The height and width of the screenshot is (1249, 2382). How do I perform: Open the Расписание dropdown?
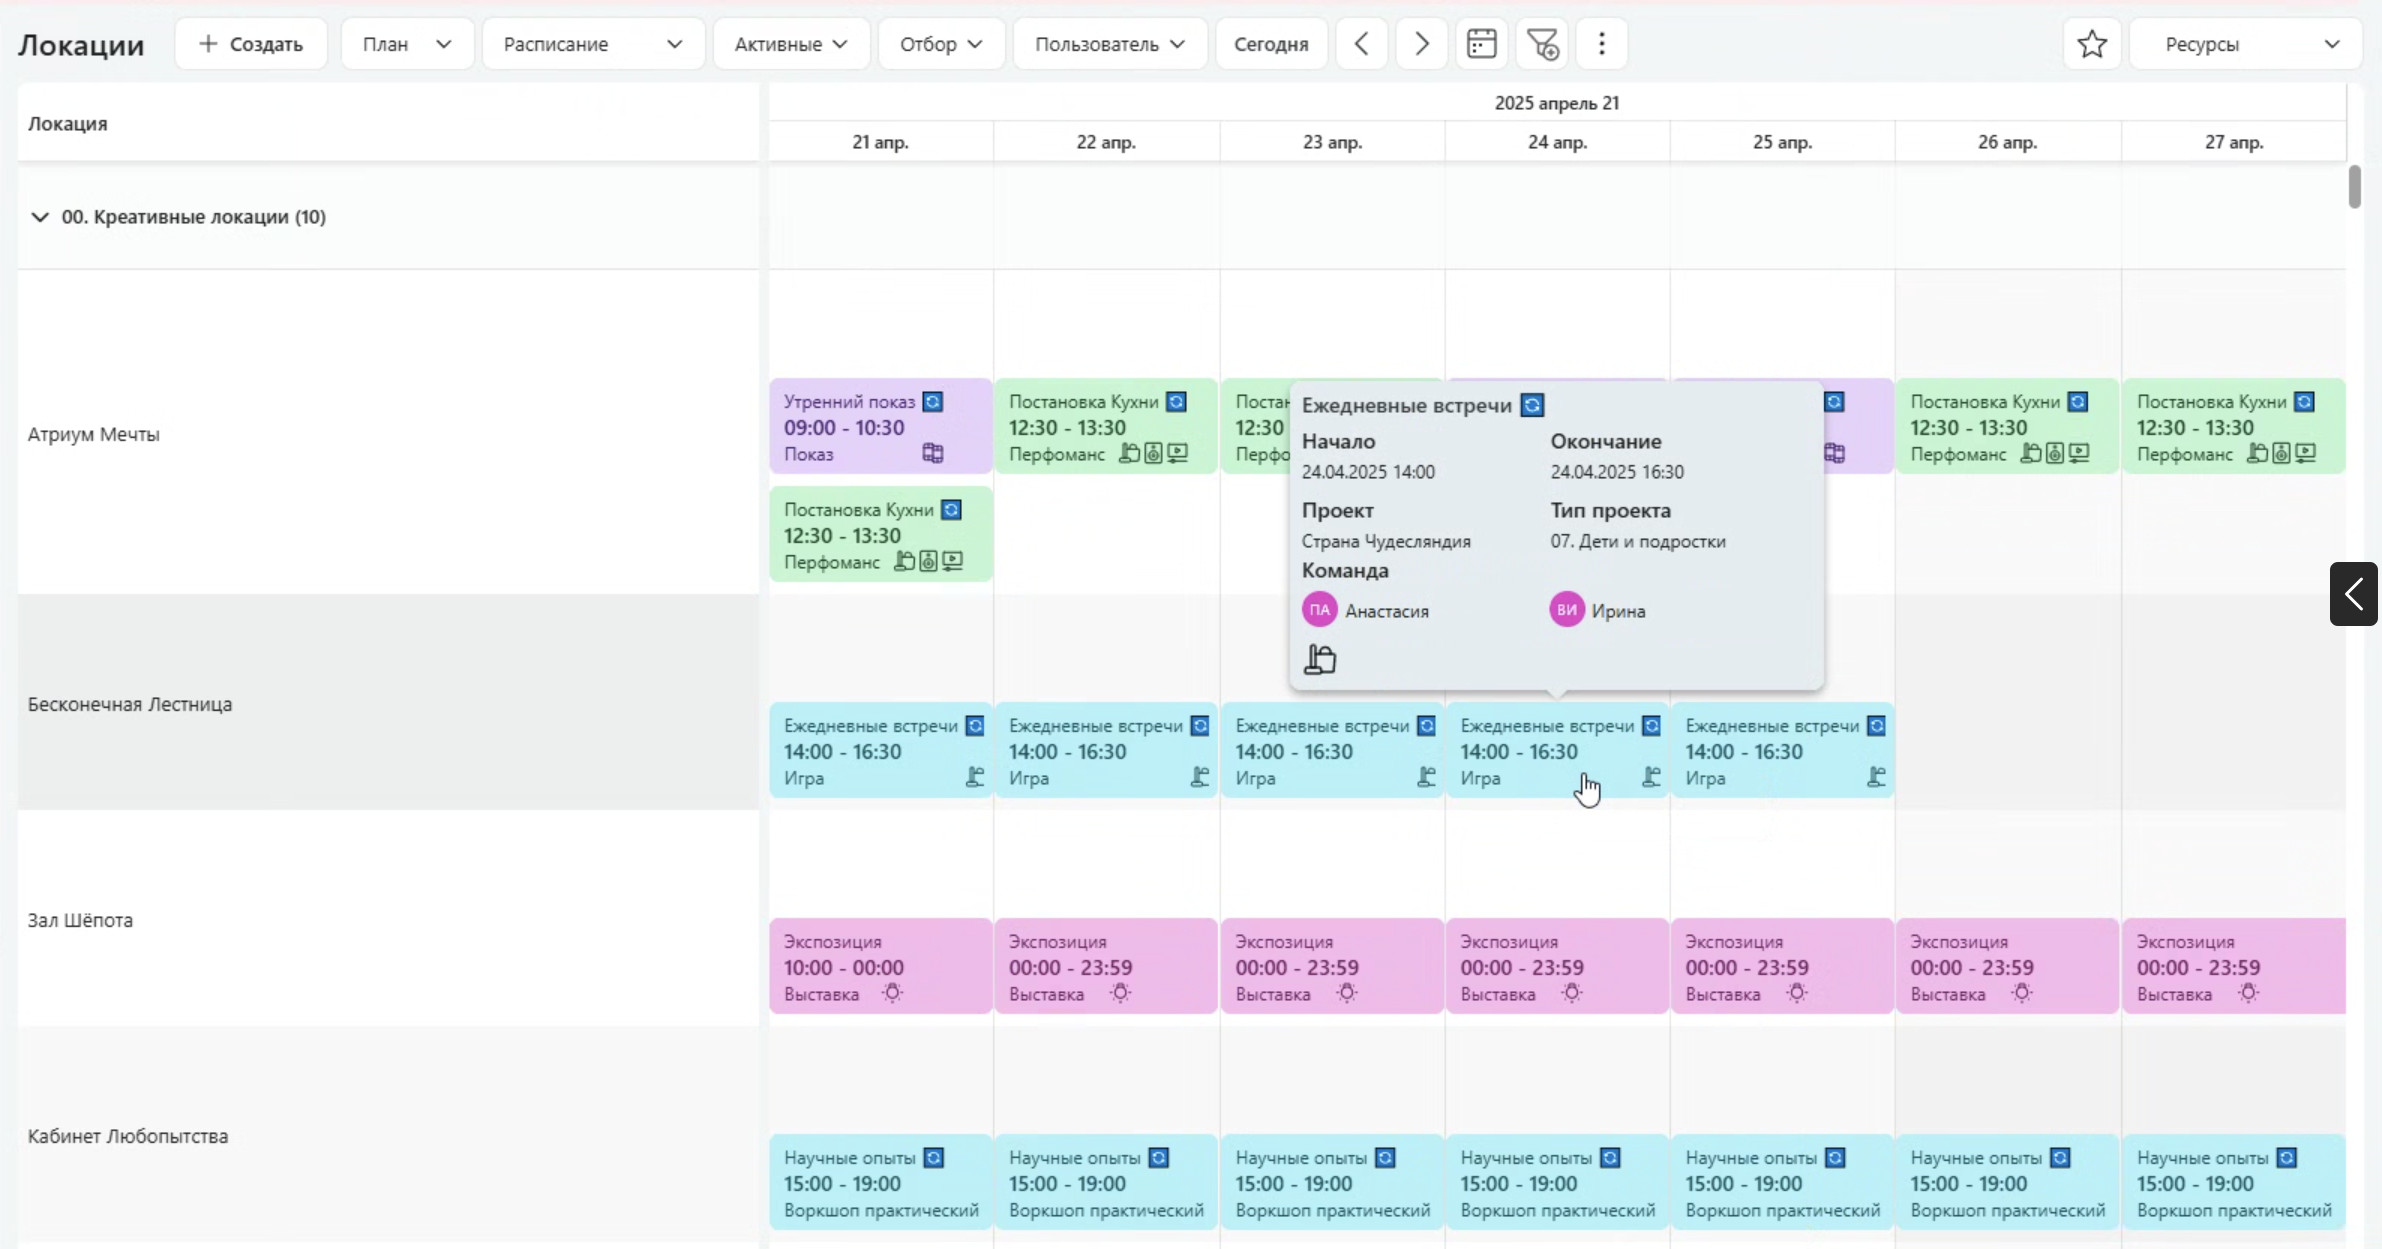tap(593, 44)
